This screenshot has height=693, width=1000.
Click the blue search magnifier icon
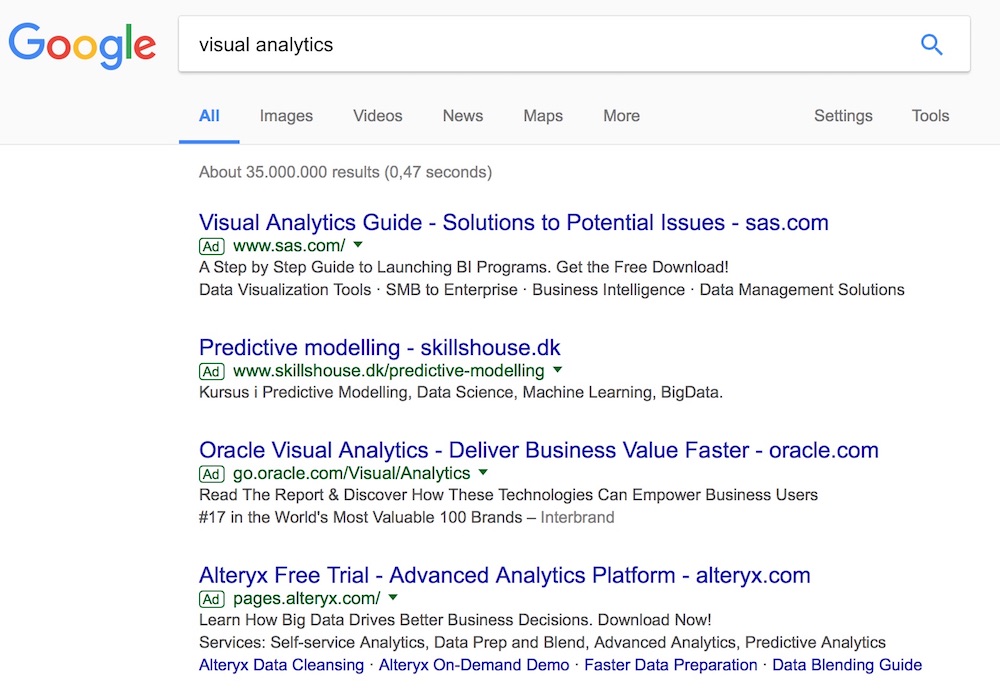tap(931, 45)
